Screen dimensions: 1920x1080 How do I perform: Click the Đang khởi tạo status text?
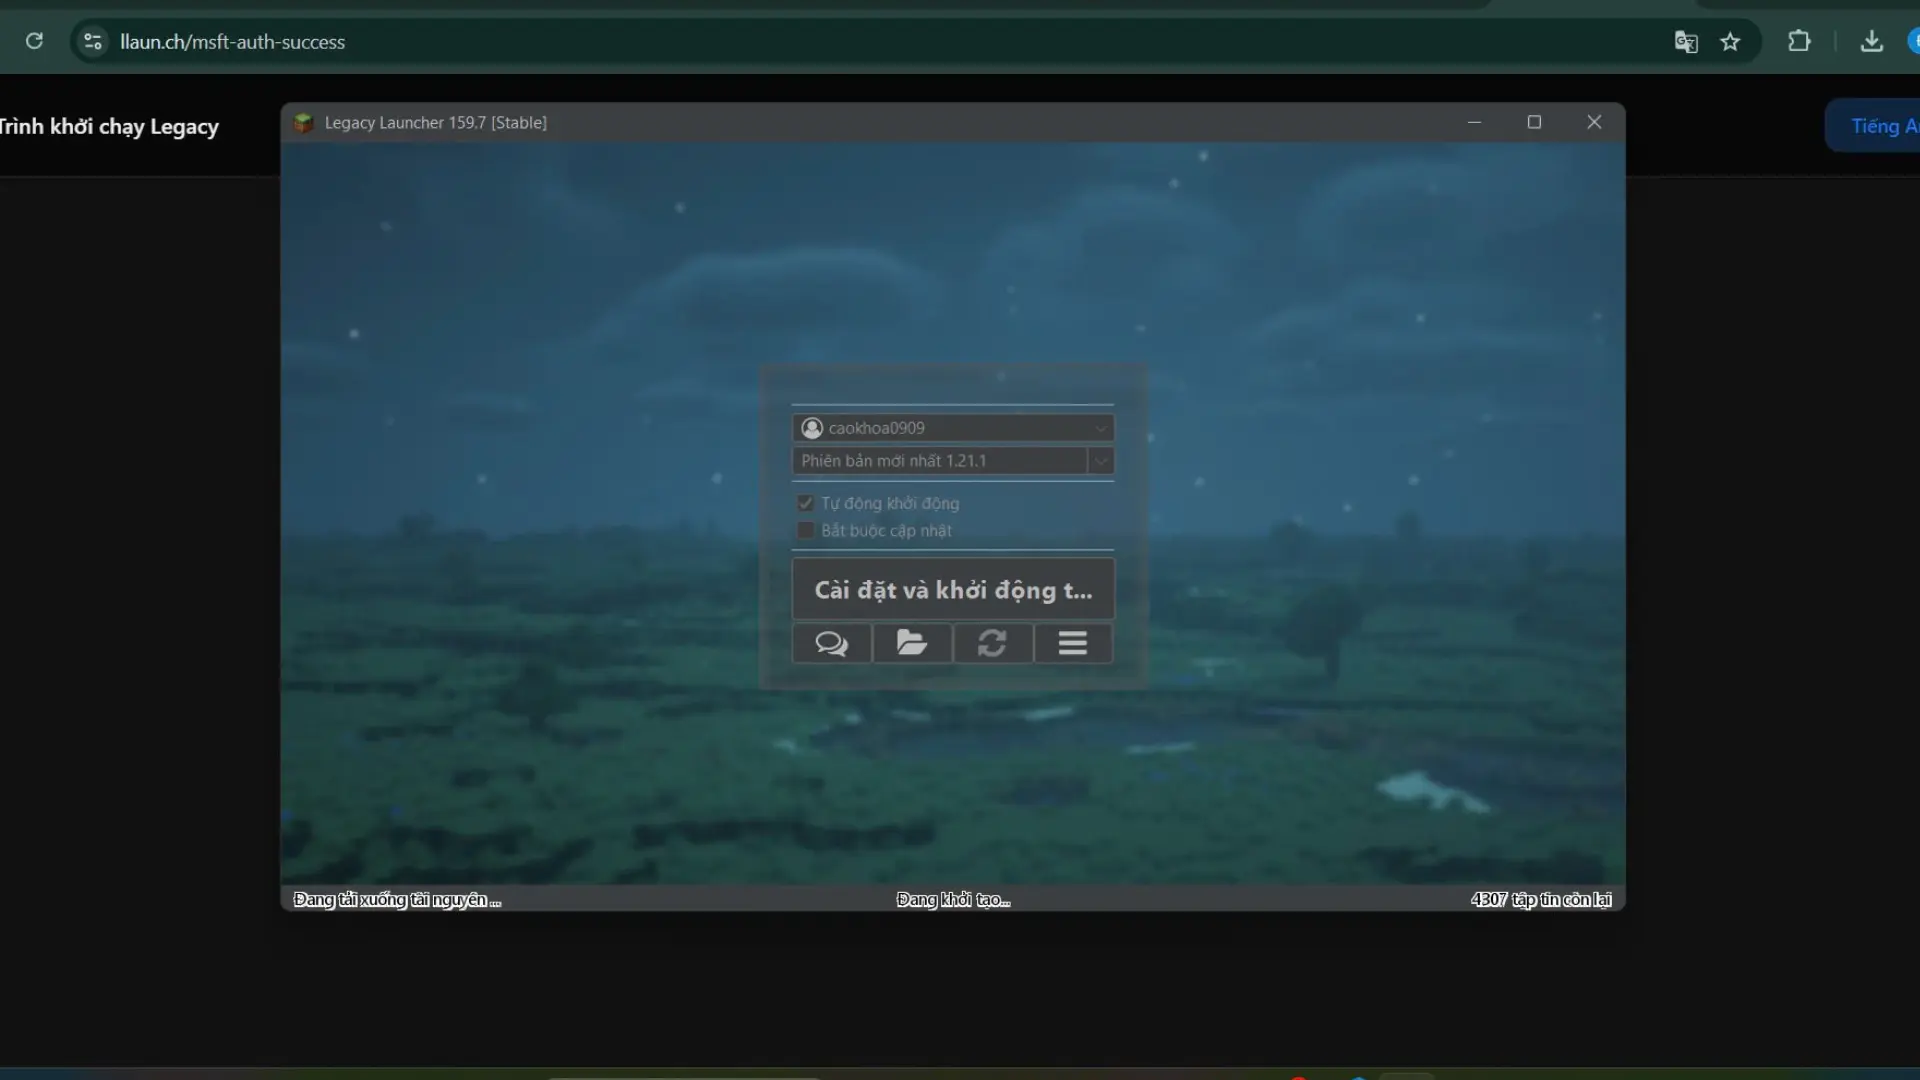[953, 899]
